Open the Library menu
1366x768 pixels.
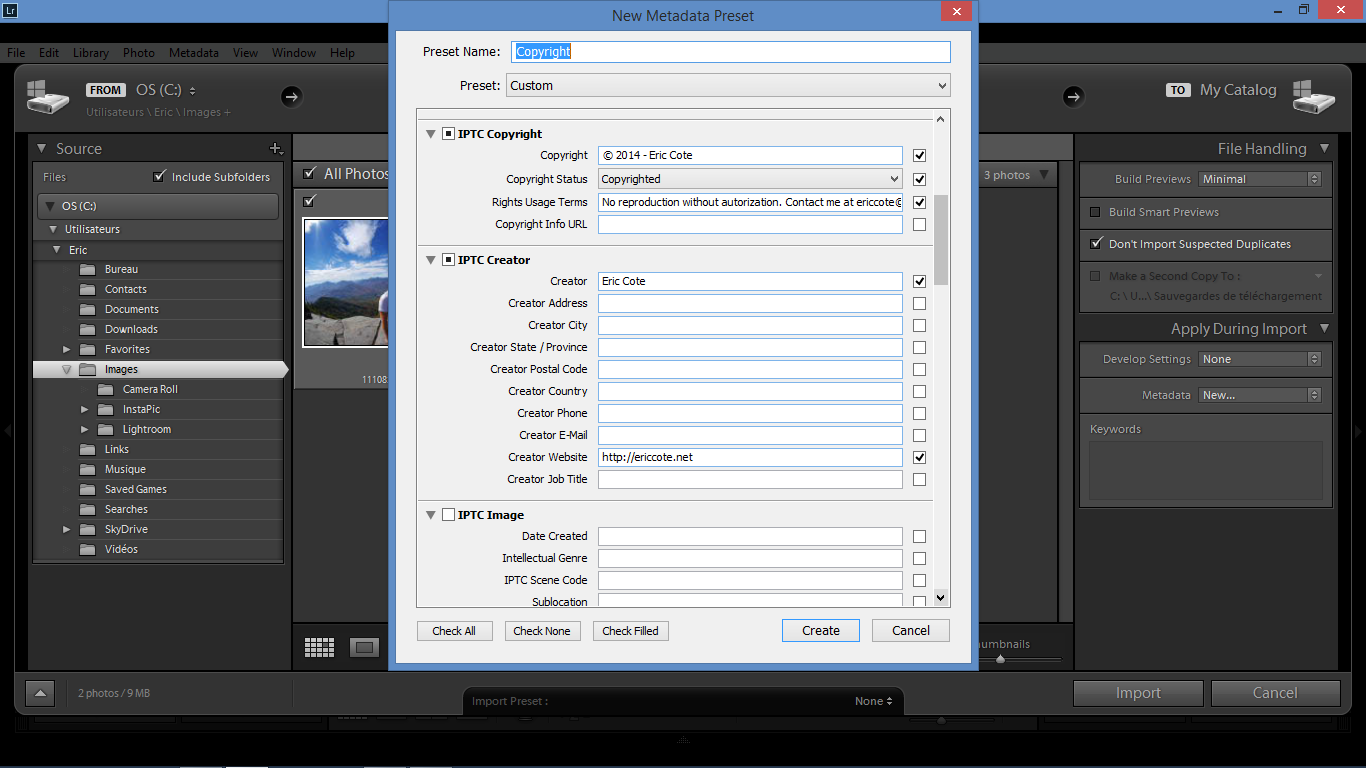pos(91,53)
